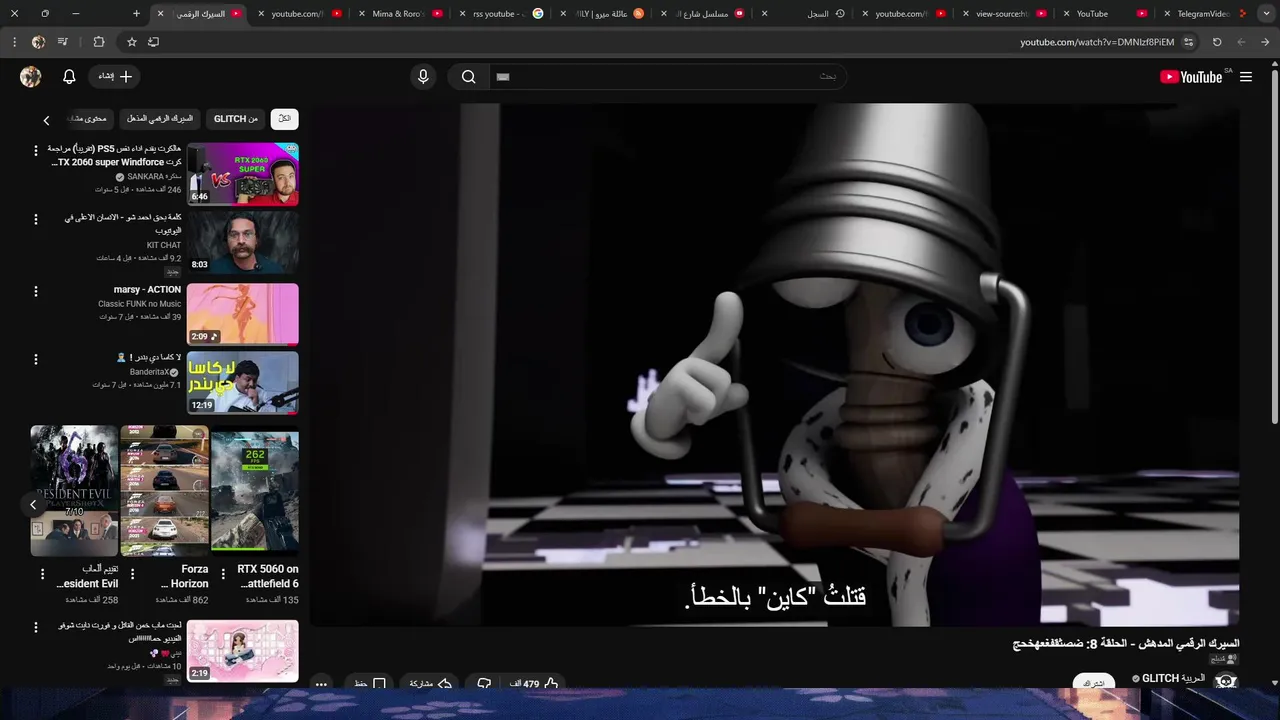Viewport: 1280px width, 720px height.
Task: Open the RTX 5060 on Battlefield 6 short
Action: click(254, 490)
